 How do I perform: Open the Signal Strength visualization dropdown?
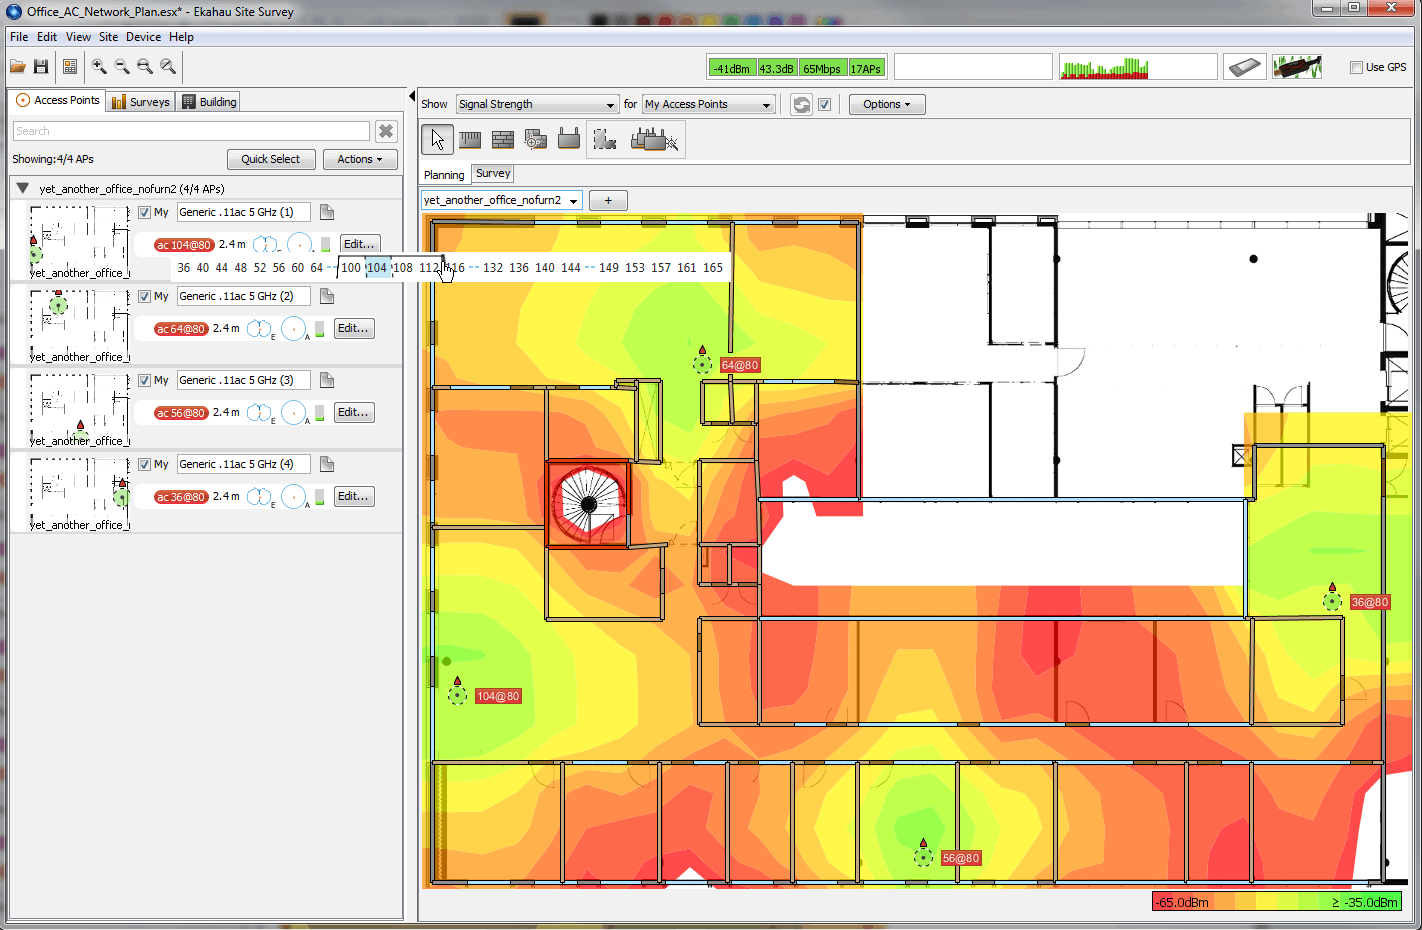tap(537, 105)
